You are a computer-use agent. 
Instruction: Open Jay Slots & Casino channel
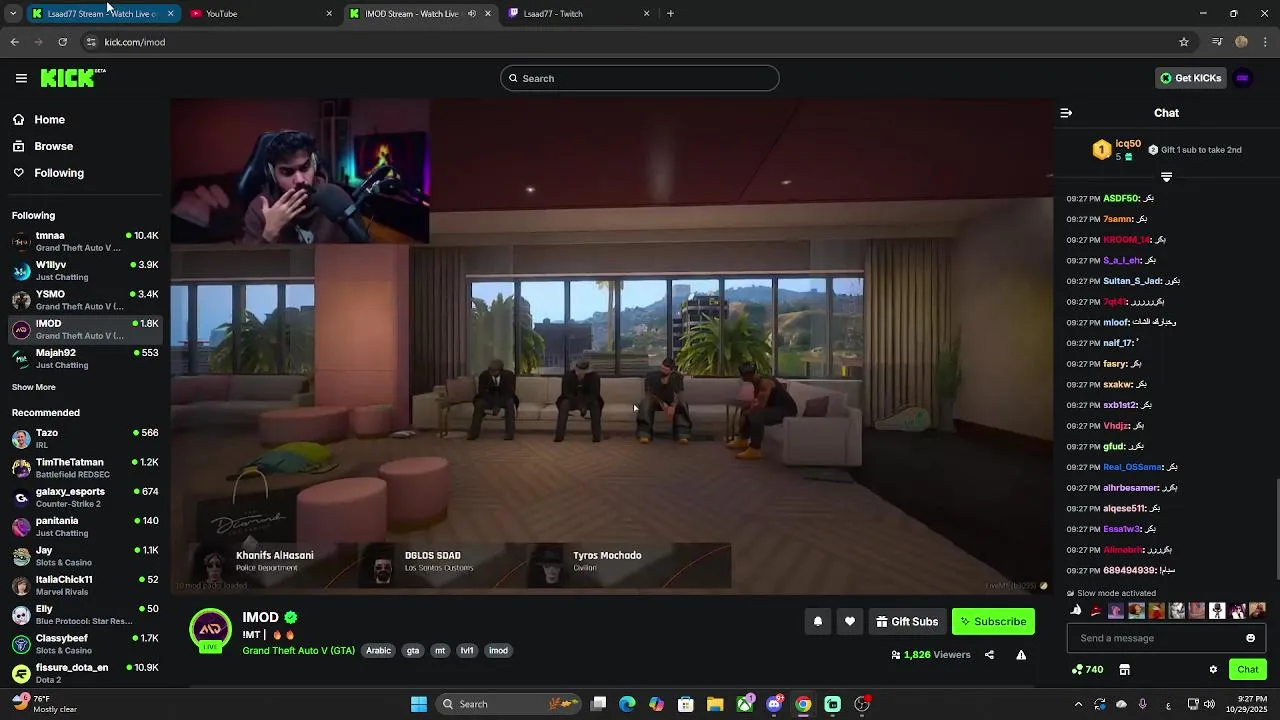click(85, 556)
